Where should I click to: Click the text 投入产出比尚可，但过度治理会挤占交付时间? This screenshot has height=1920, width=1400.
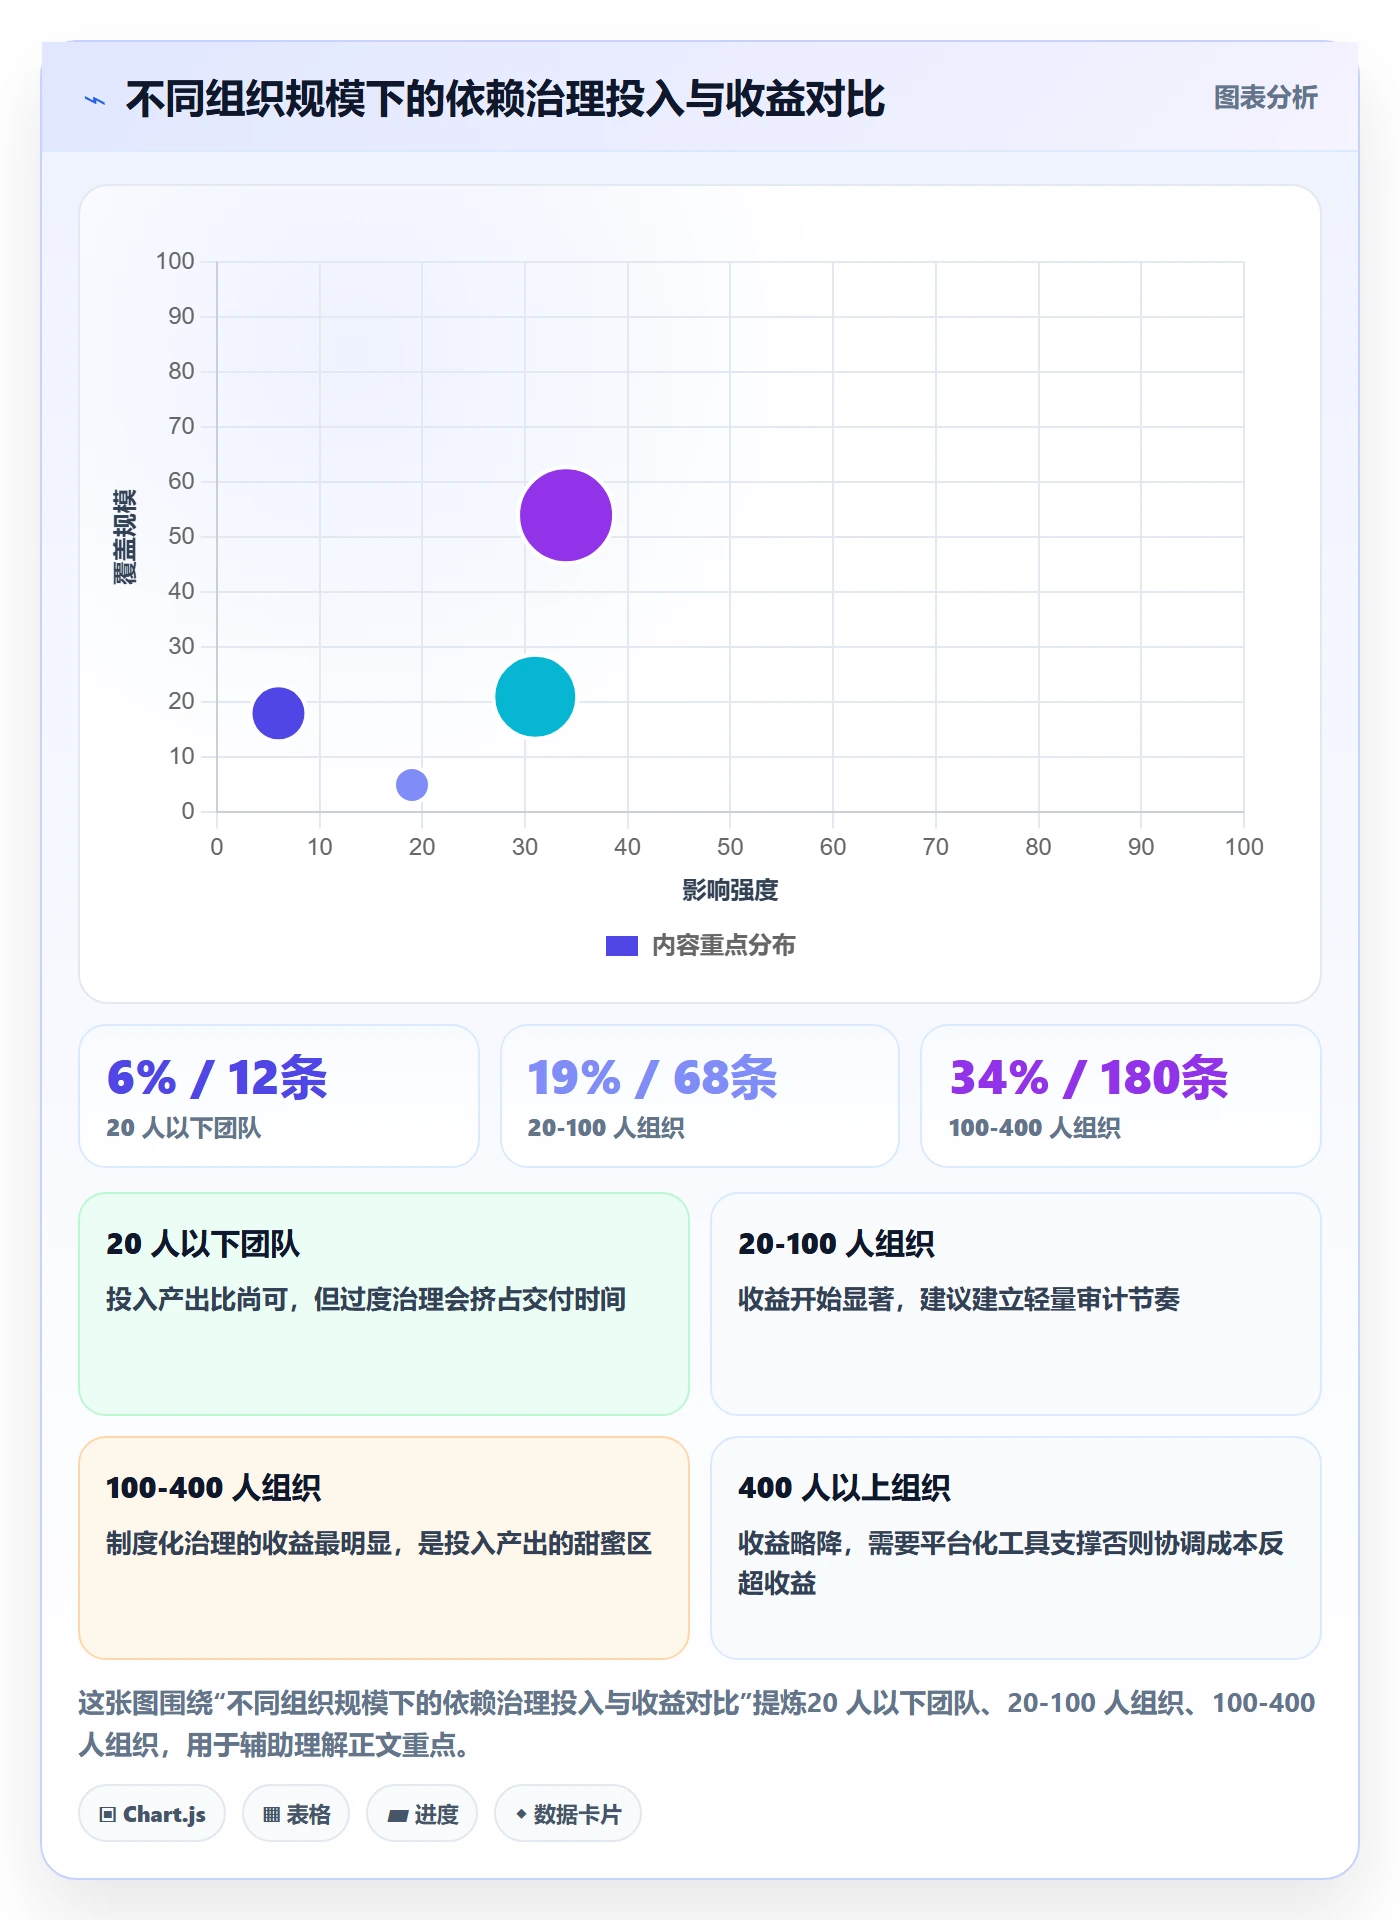tap(366, 1299)
